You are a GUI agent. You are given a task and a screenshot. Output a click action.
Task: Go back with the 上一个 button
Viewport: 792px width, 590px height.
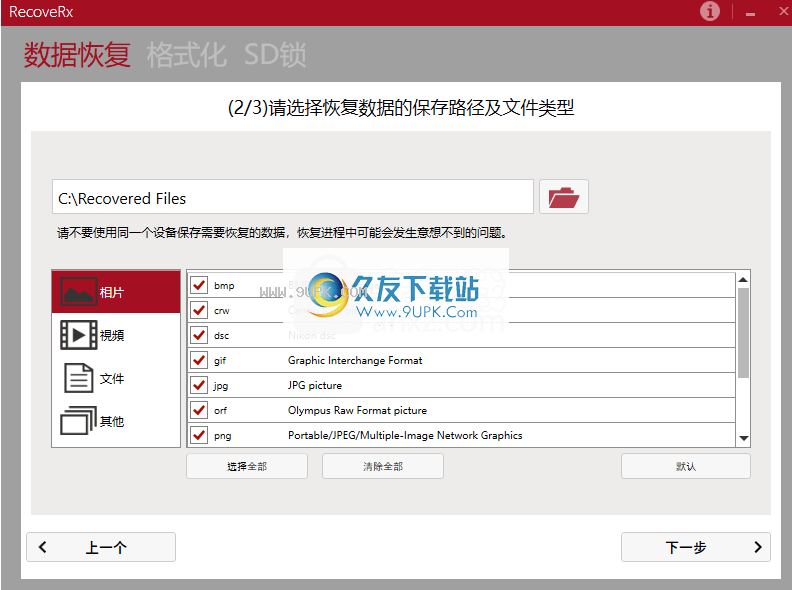pos(101,547)
